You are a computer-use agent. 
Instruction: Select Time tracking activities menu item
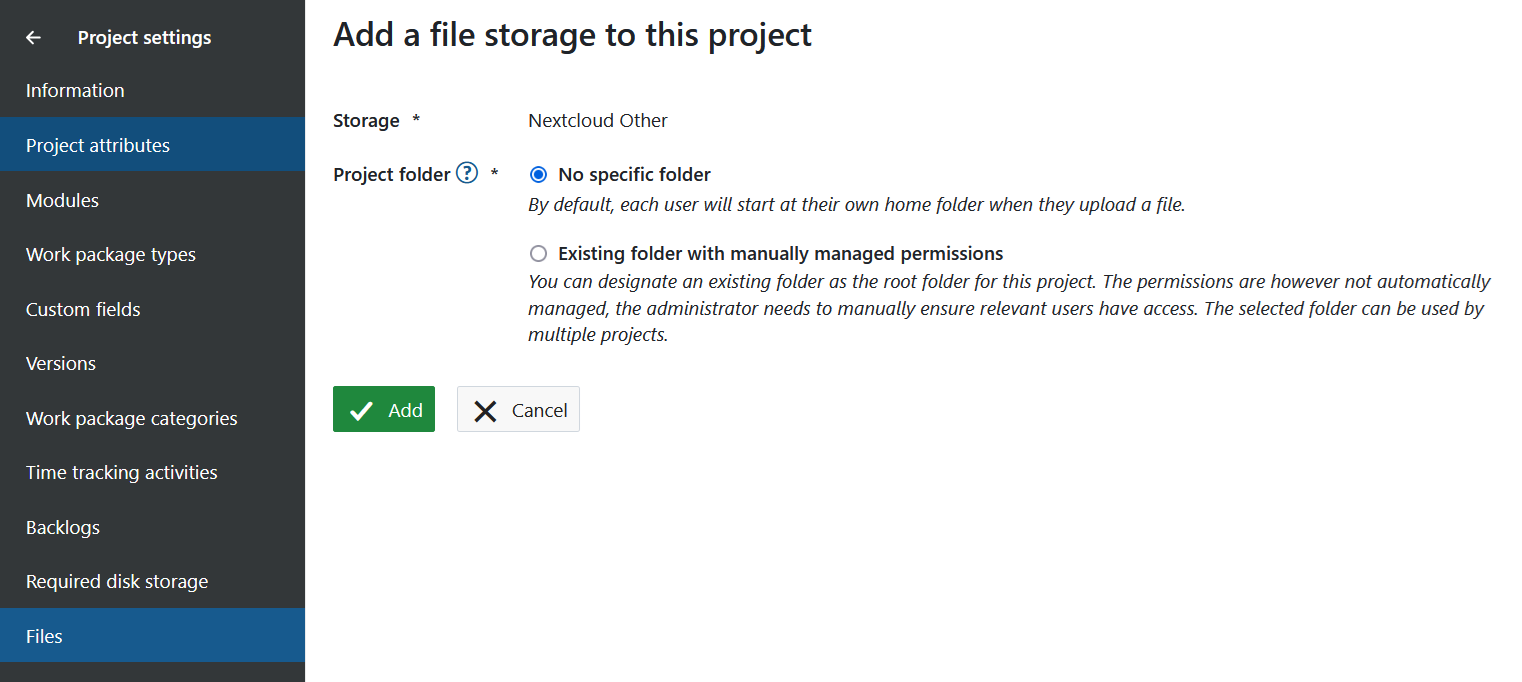[122, 473]
